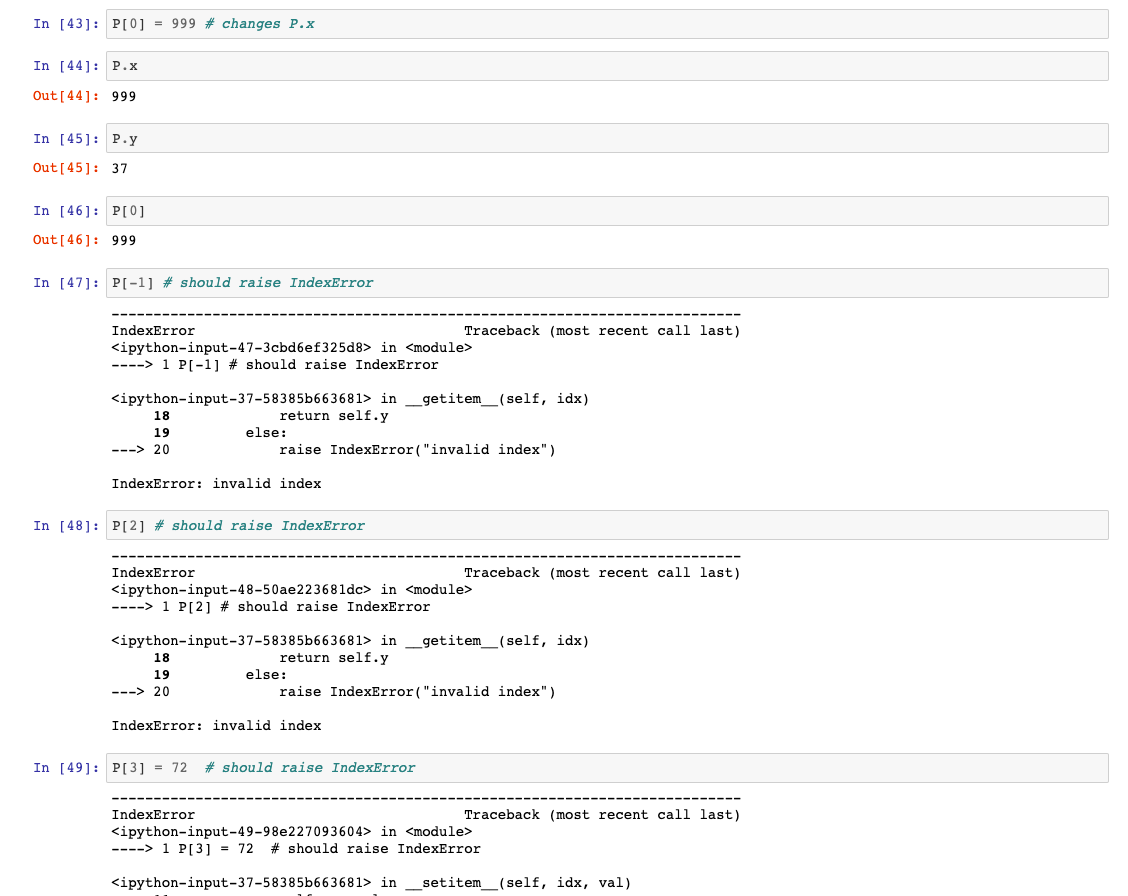Screen dimensions: 1128x896
Task: Select the P.x cell In [44]
Action: coord(400,65)
